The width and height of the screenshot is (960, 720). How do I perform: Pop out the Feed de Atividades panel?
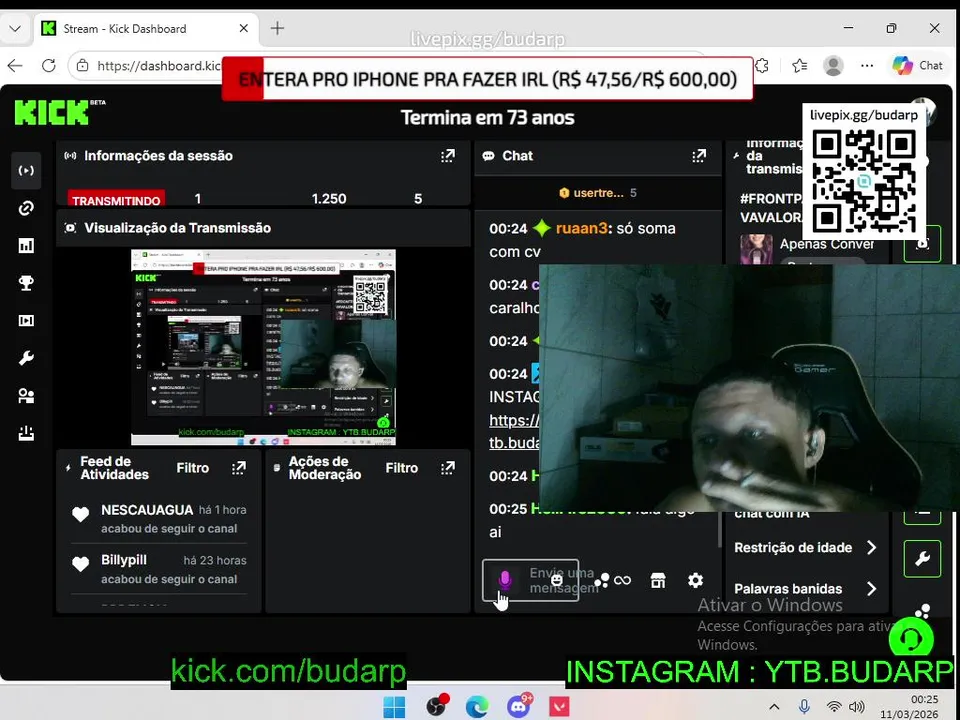click(239, 468)
